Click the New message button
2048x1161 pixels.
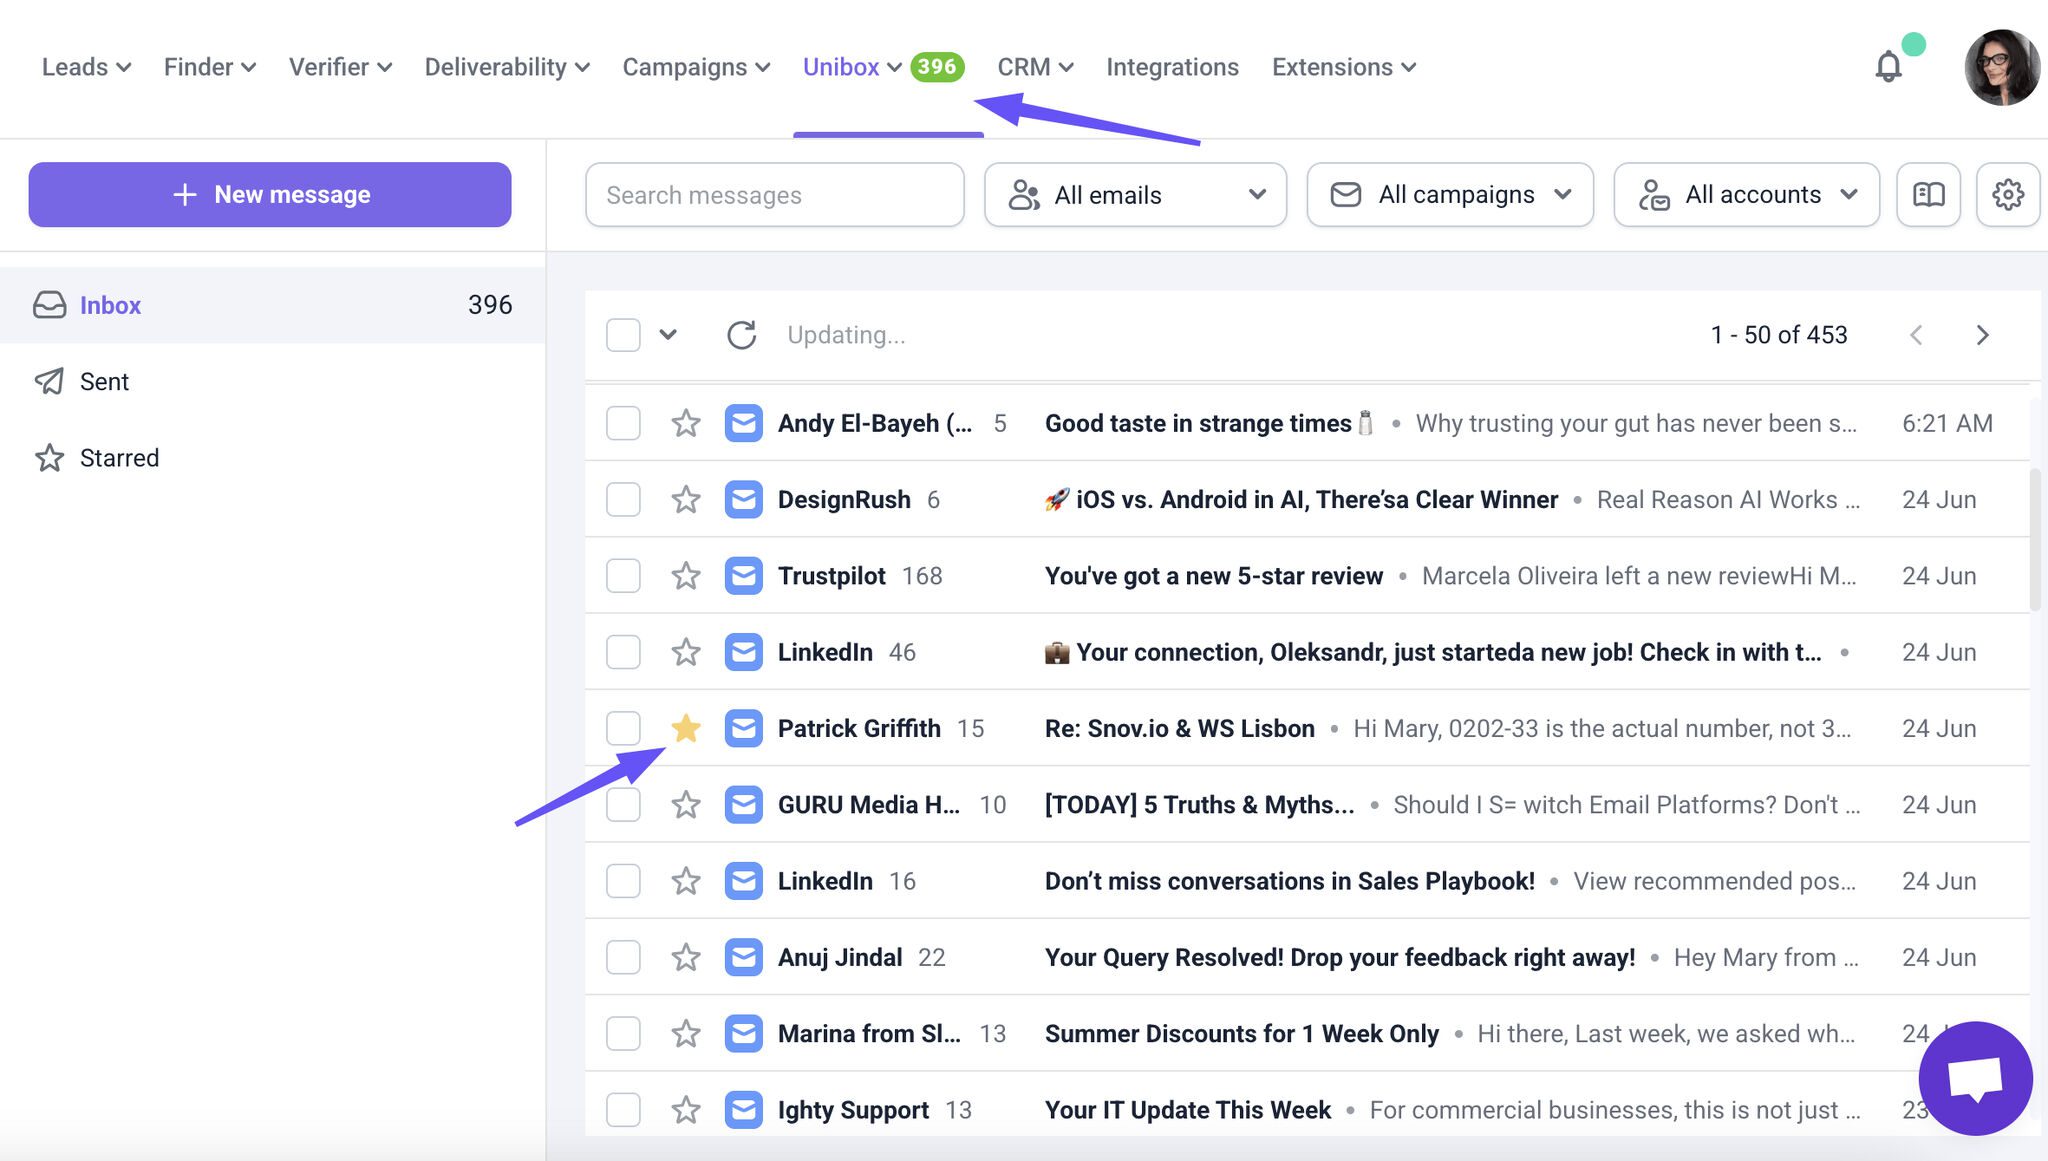pyautogui.click(x=270, y=194)
